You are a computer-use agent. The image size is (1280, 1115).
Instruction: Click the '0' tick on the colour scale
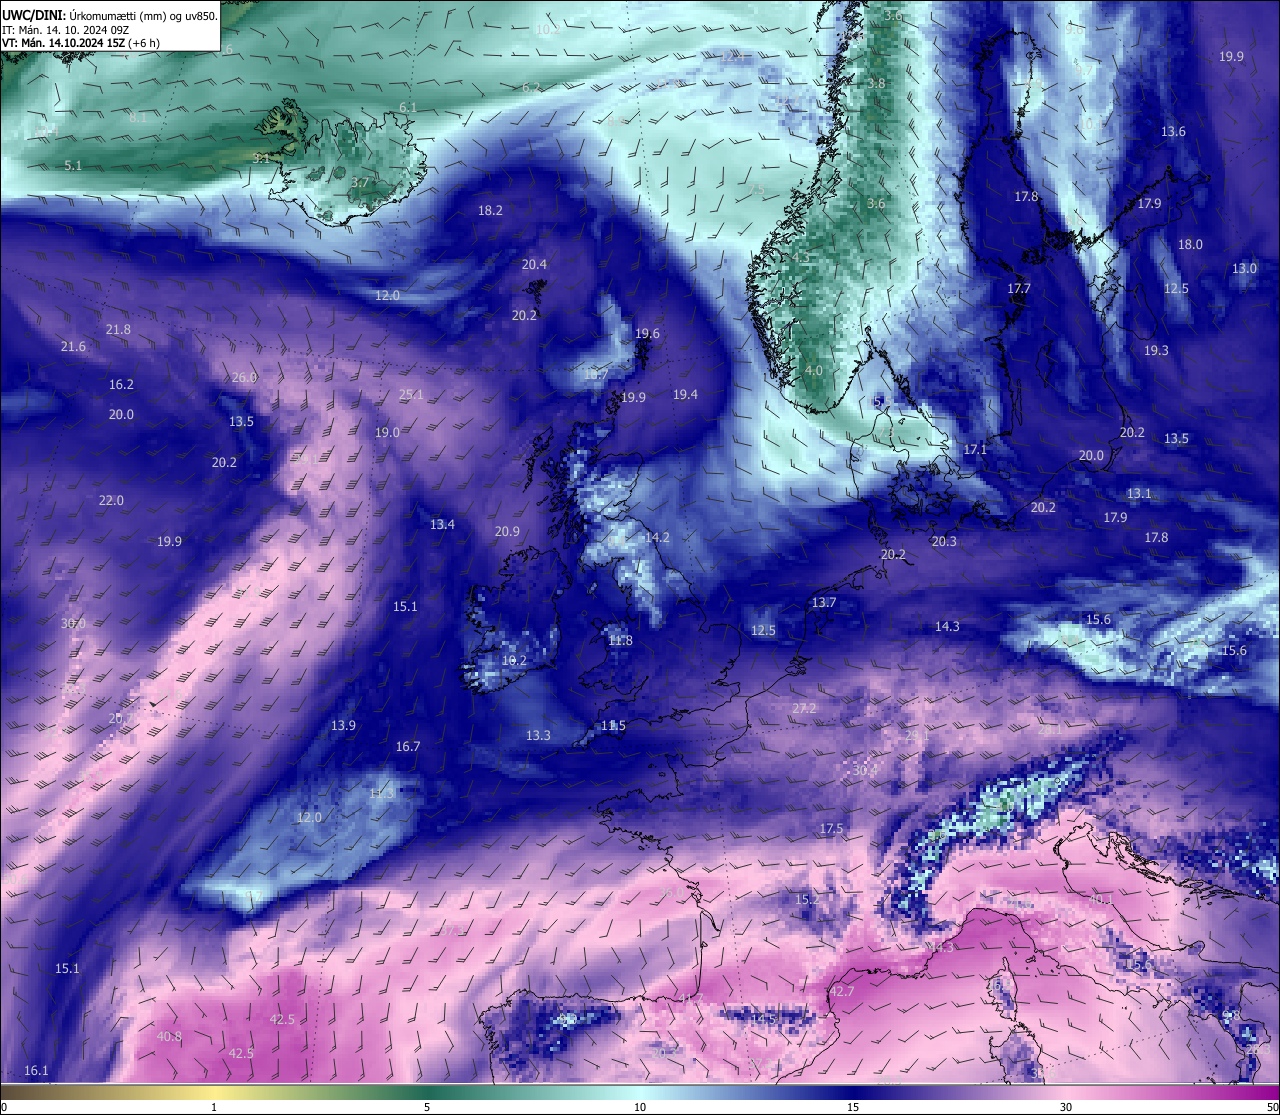[x=4, y=1107]
